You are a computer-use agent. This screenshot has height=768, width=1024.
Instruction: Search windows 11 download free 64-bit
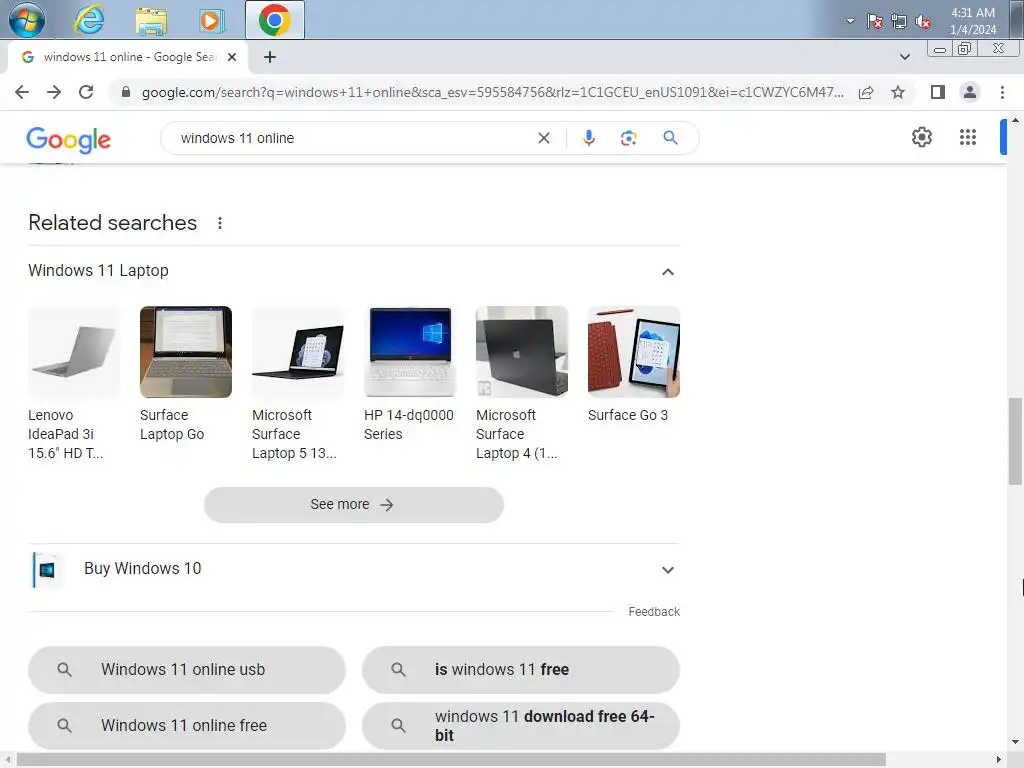[x=520, y=726]
